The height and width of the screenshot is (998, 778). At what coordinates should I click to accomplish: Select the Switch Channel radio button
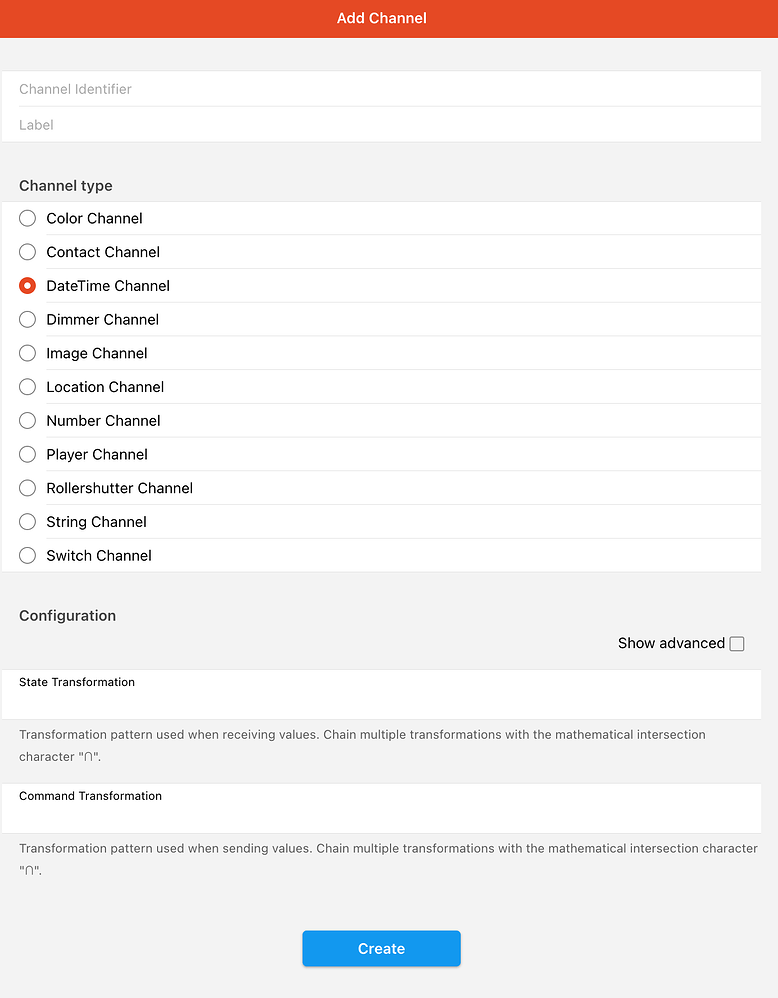(28, 555)
